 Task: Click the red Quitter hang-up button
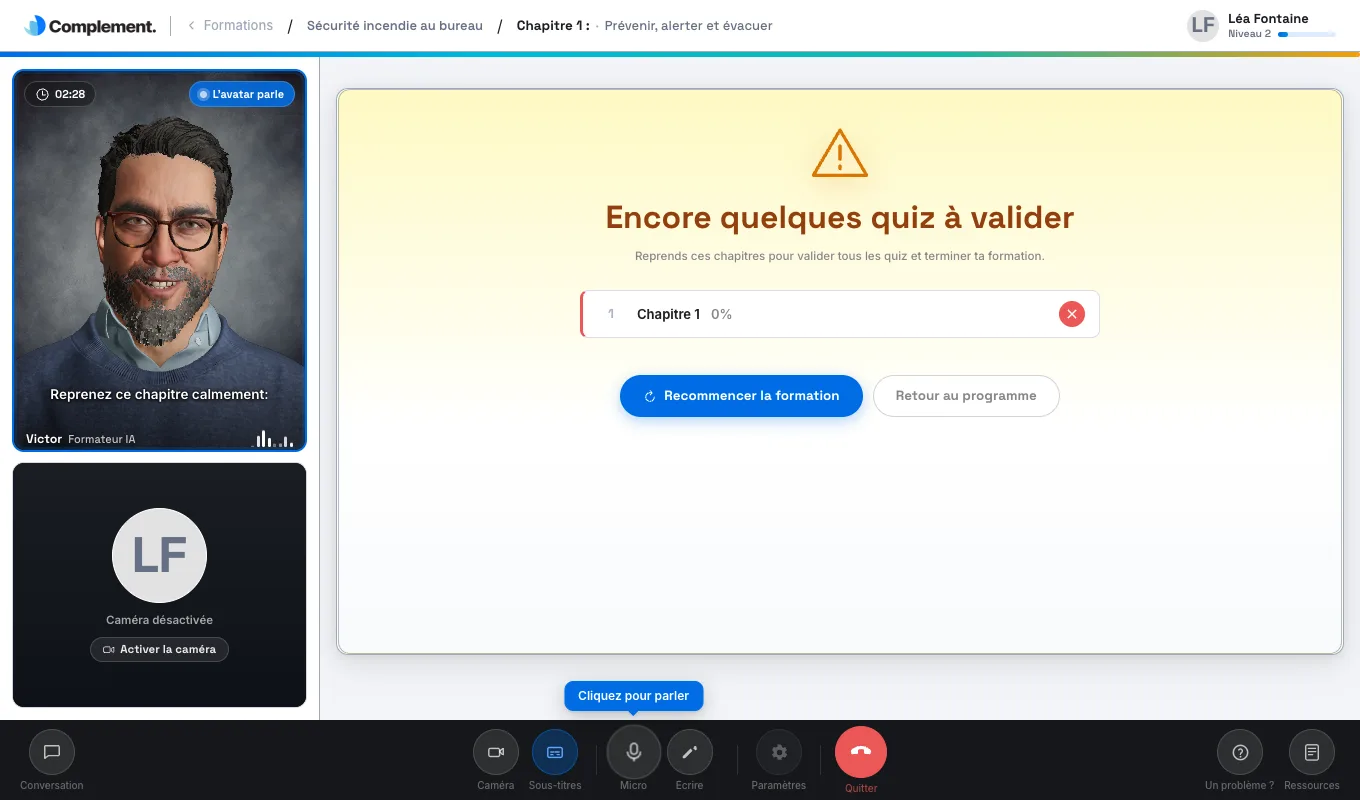861,752
